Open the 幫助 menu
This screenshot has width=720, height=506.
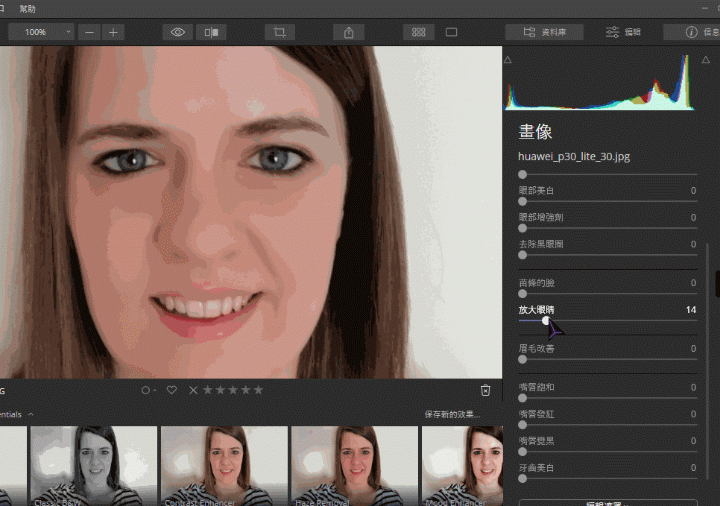(x=27, y=8)
